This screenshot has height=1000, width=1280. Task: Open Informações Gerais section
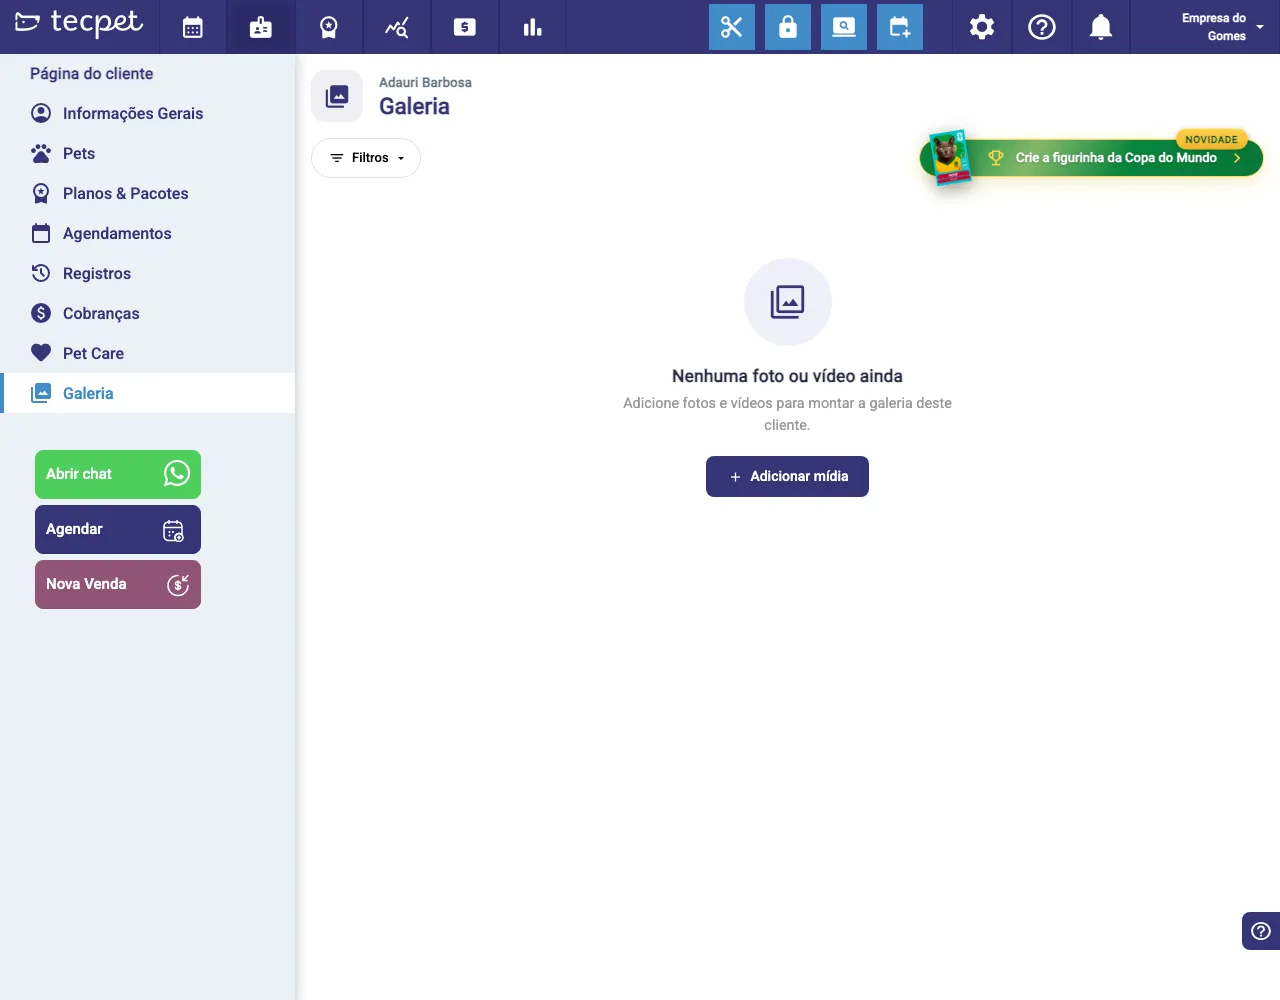point(148,113)
